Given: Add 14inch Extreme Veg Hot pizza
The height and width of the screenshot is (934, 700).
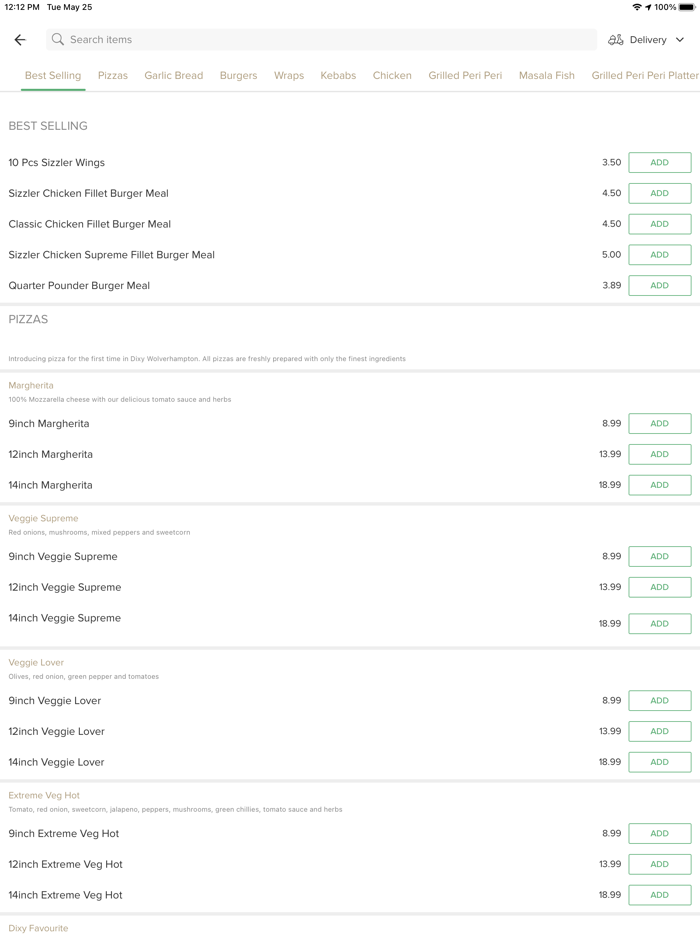Looking at the screenshot, I should [x=659, y=895].
